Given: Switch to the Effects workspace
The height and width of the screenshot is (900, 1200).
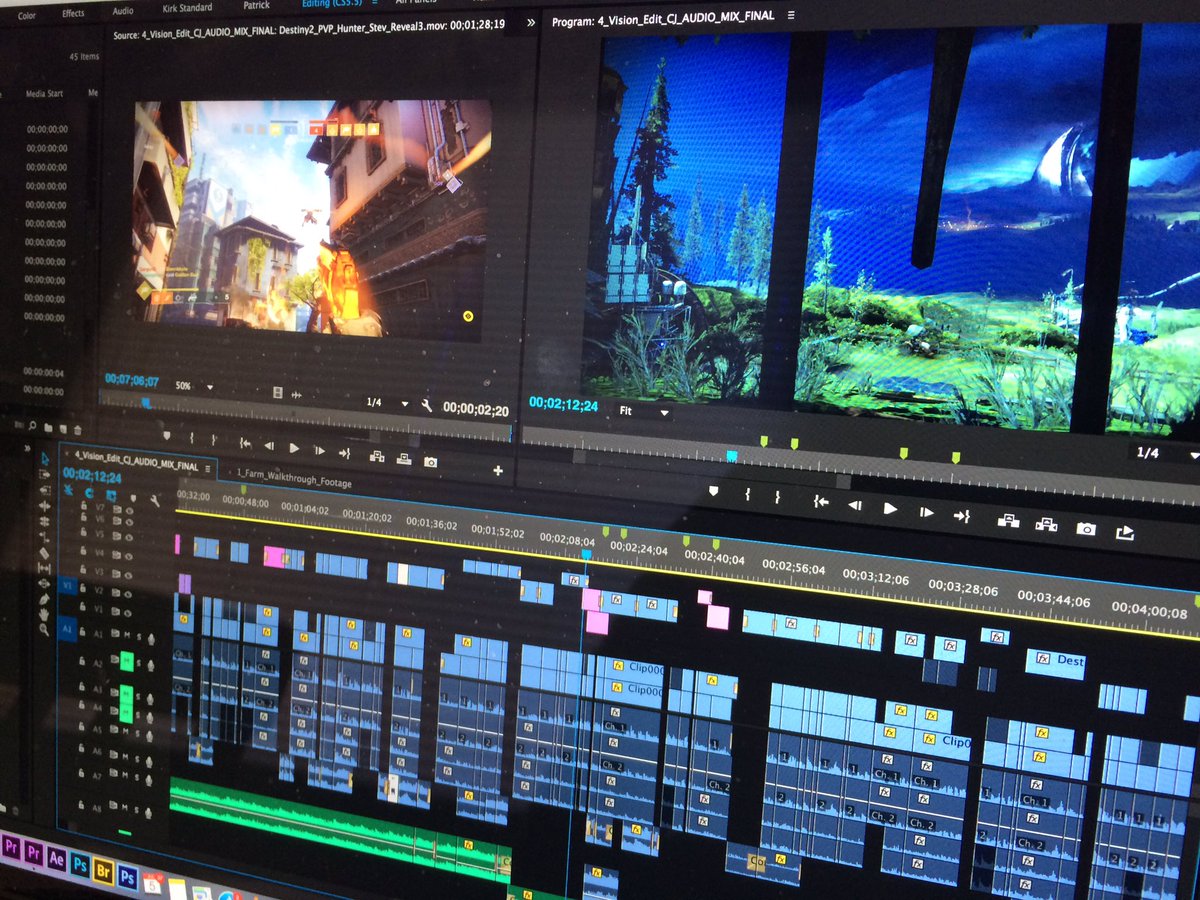Looking at the screenshot, I should (x=73, y=13).
